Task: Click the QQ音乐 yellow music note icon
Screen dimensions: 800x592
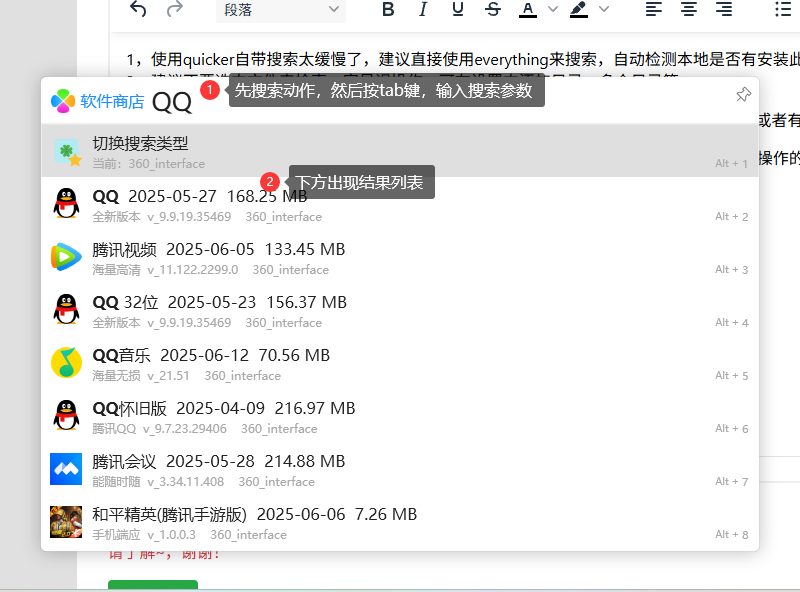Action: pos(66,363)
